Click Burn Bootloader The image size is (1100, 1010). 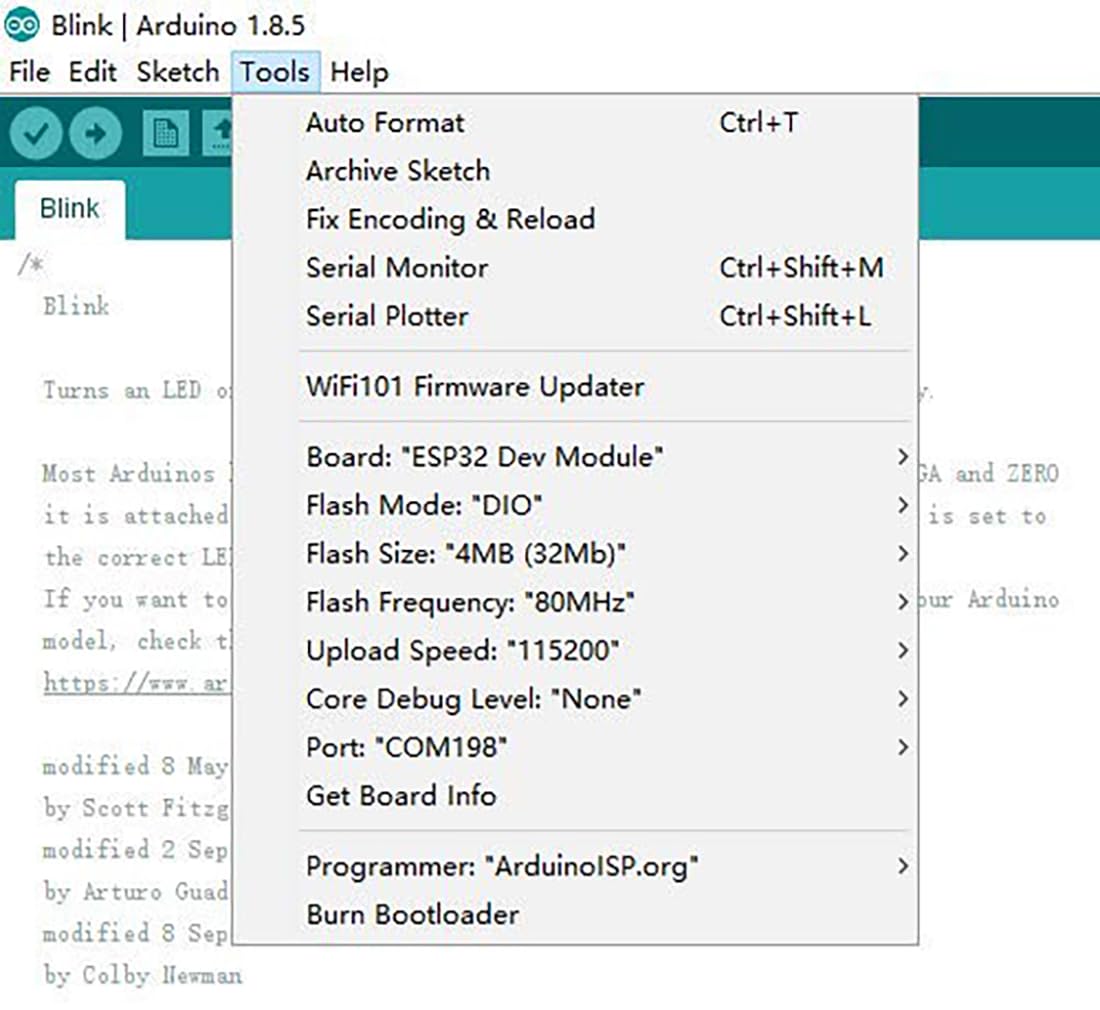[412, 914]
